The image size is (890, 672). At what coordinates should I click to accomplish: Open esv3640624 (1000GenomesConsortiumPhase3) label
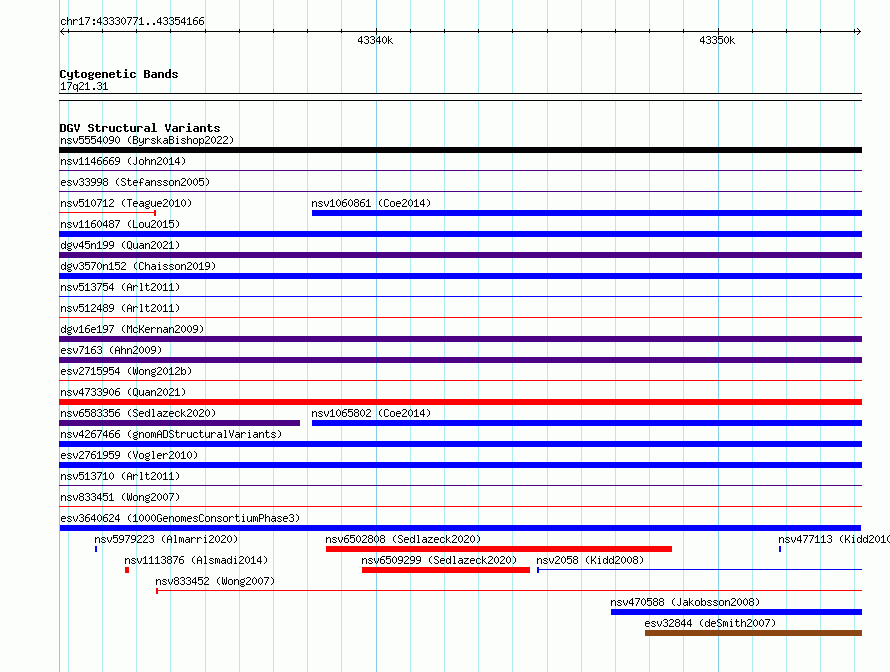[x=180, y=518]
